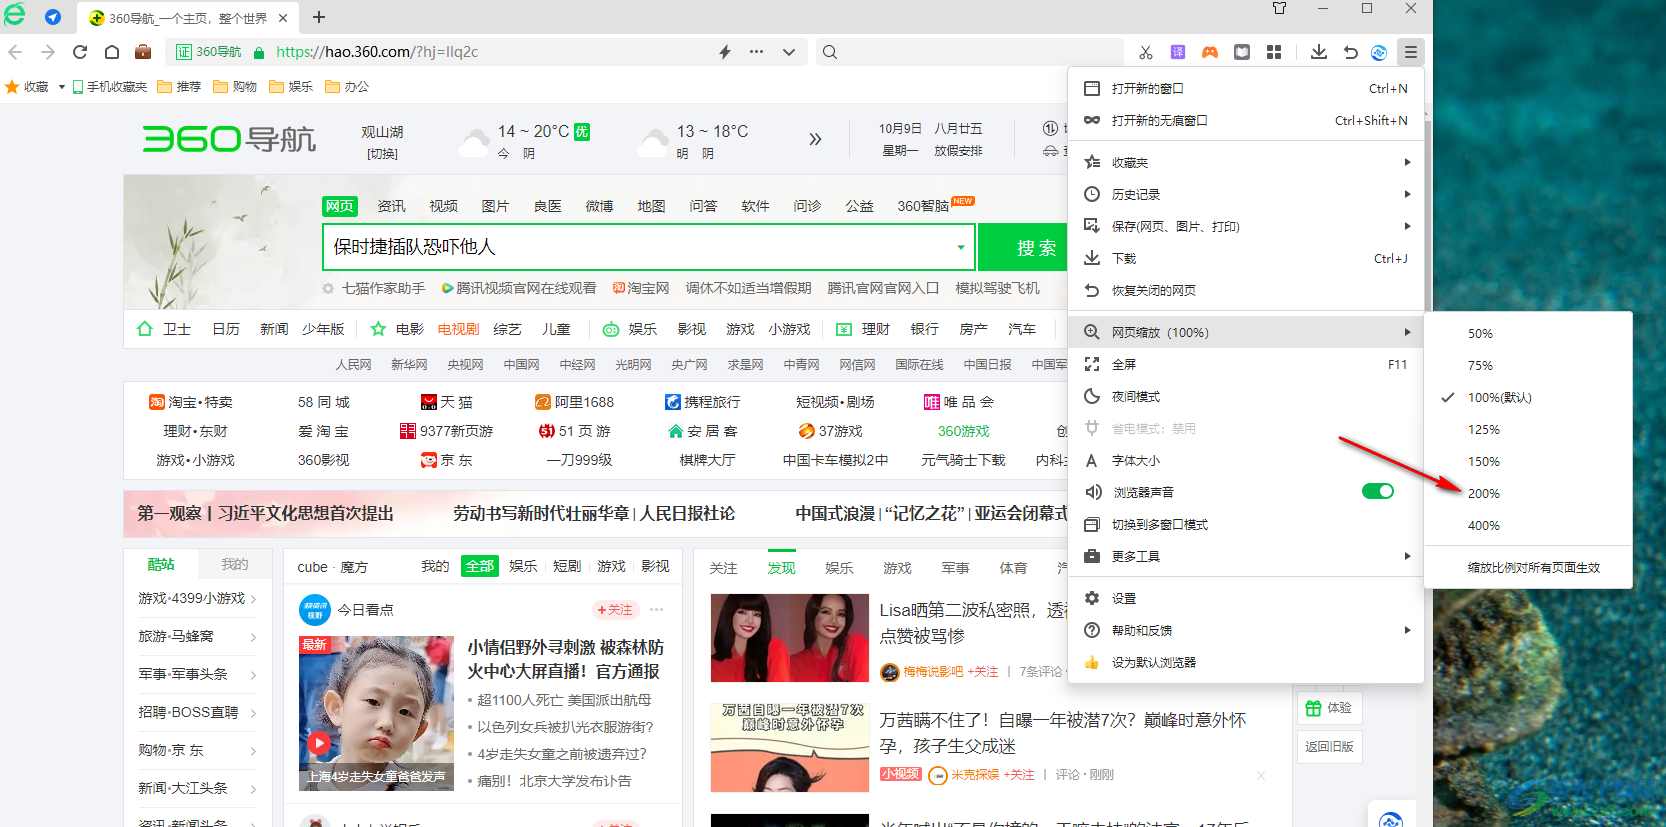The width and height of the screenshot is (1666, 827).
Task: Set page zoom to 200%
Action: coord(1528,493)
